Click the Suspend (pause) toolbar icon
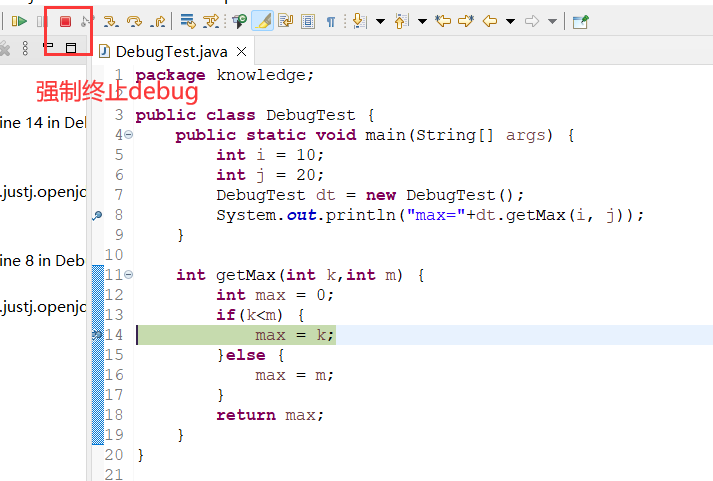Image resolution: width=713 pixels, height=481 pixels. coord(42,21)
